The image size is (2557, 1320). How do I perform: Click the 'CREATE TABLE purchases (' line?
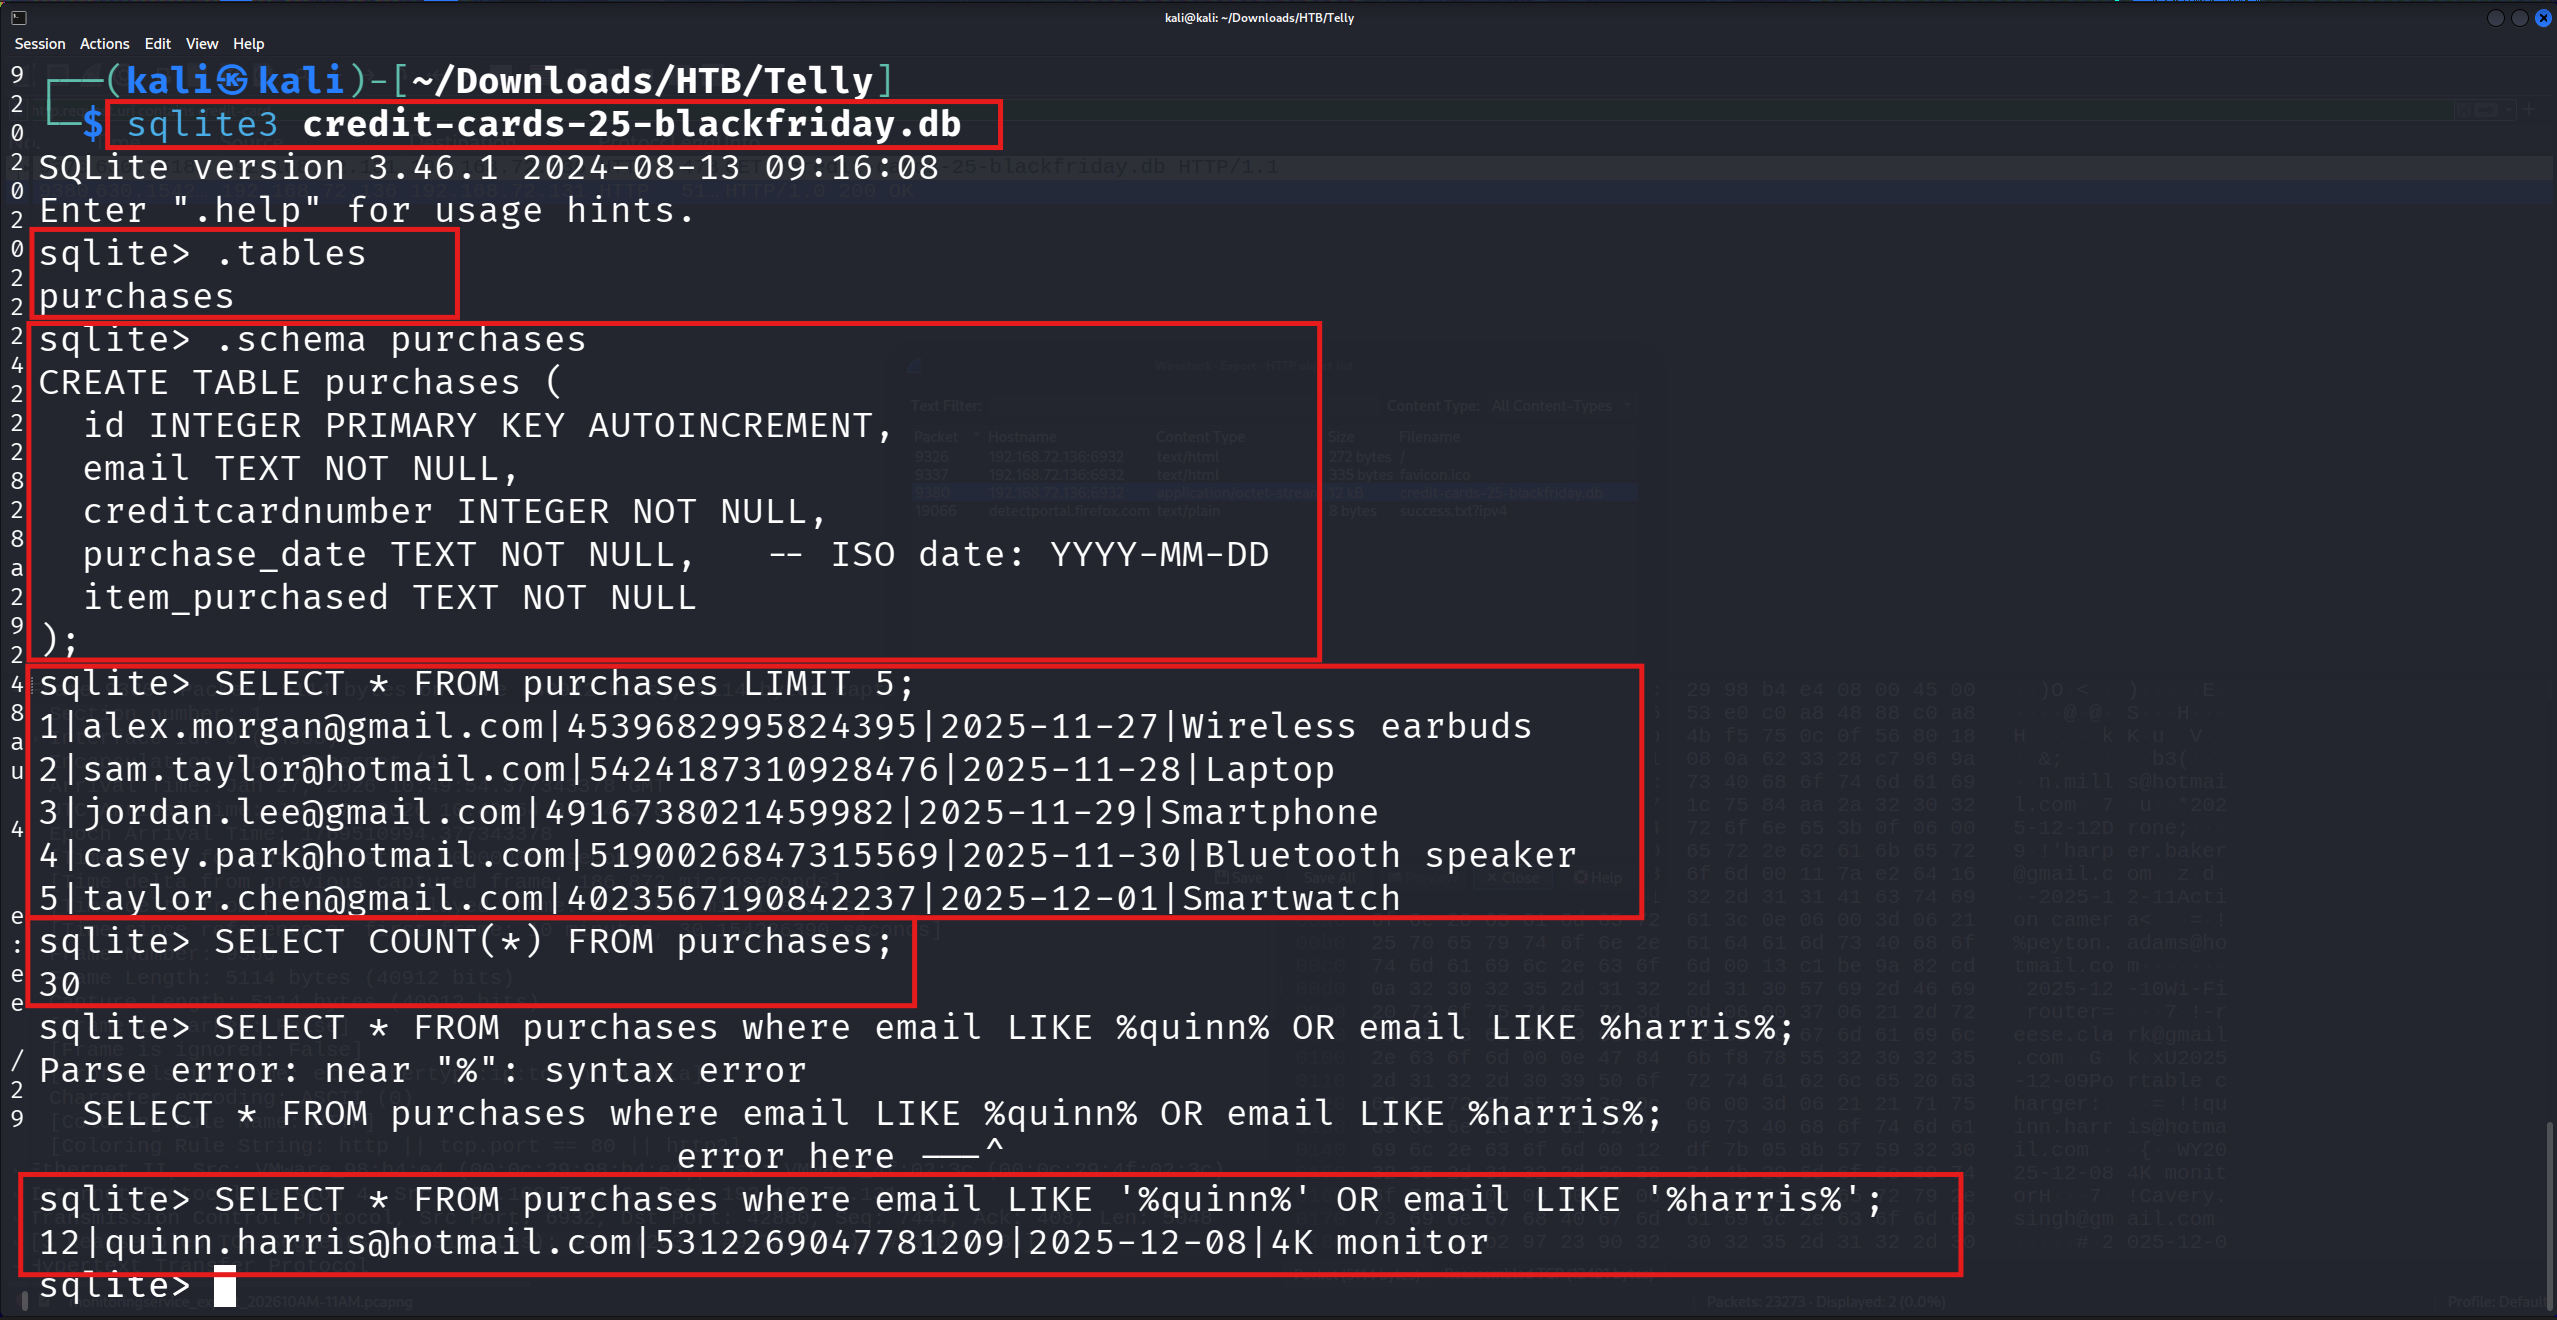[x=301, y=383]
